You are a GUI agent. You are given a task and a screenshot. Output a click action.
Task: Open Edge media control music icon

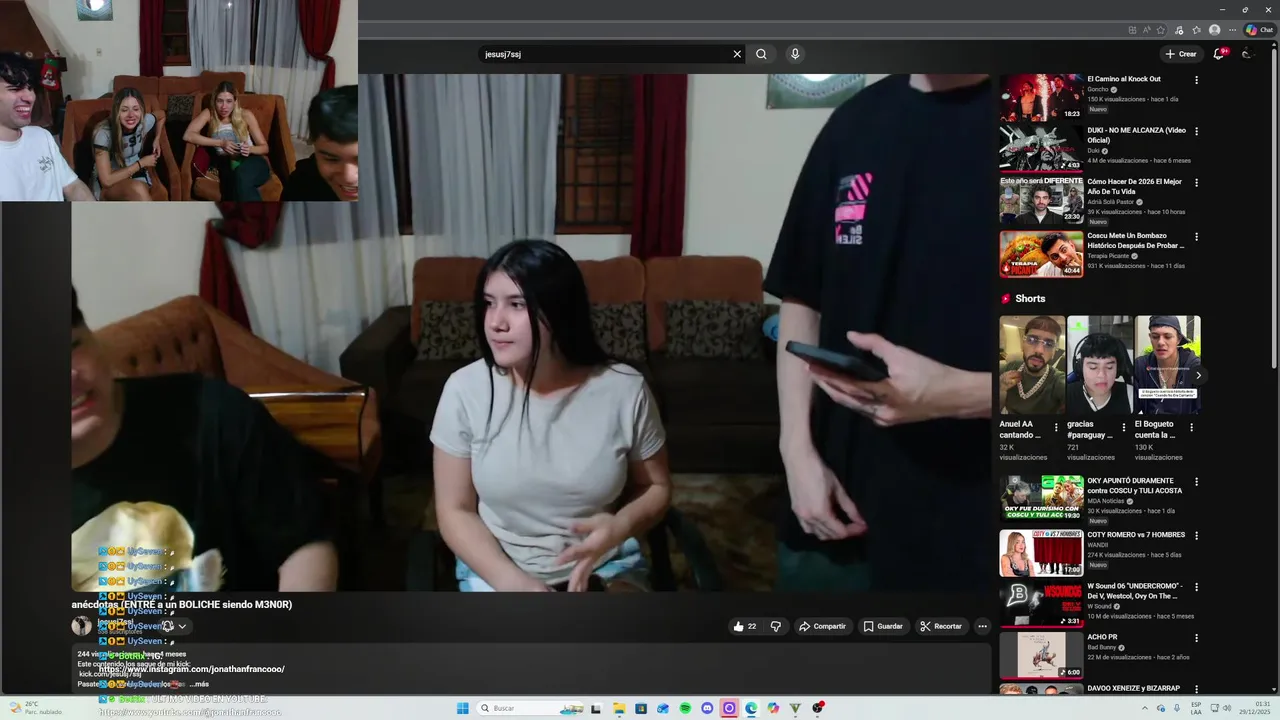point(1179,30)
